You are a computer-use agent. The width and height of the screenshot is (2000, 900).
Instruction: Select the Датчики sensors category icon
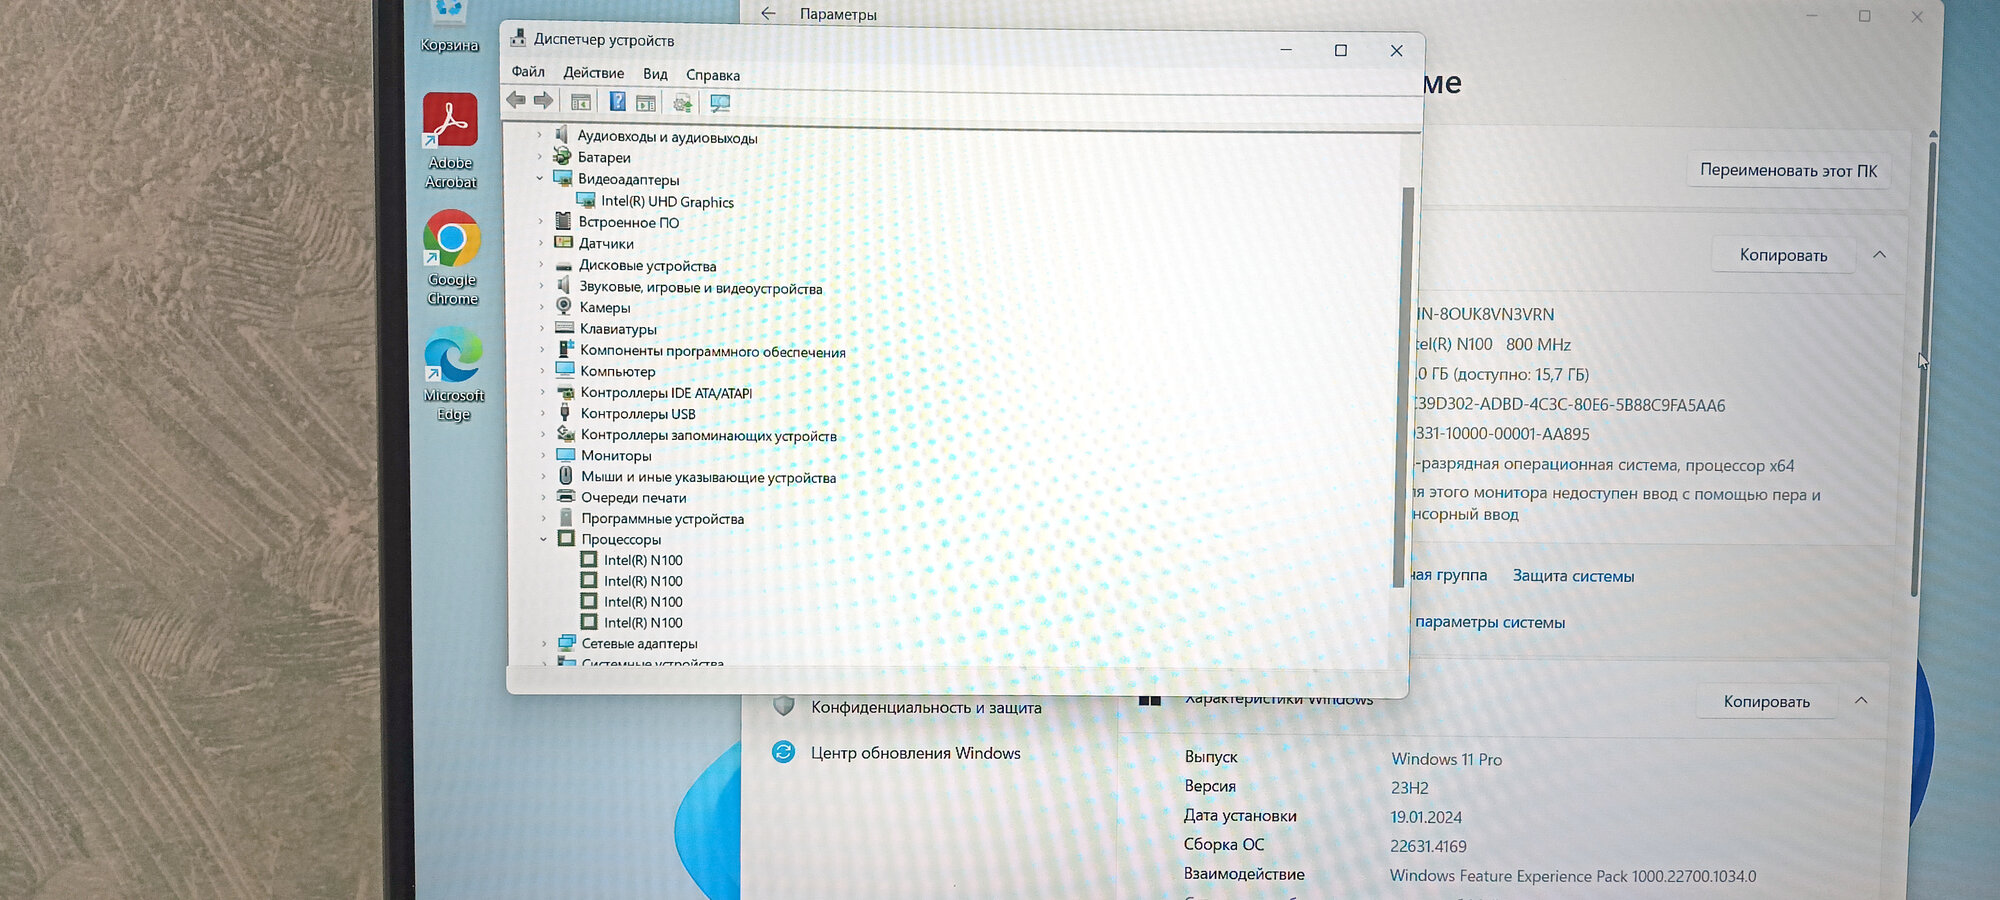pos(563,243)
